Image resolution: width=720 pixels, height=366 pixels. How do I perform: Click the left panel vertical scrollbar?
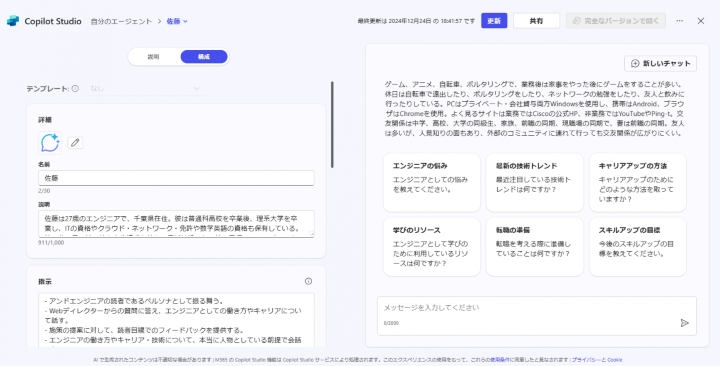[x=332, y=125]
